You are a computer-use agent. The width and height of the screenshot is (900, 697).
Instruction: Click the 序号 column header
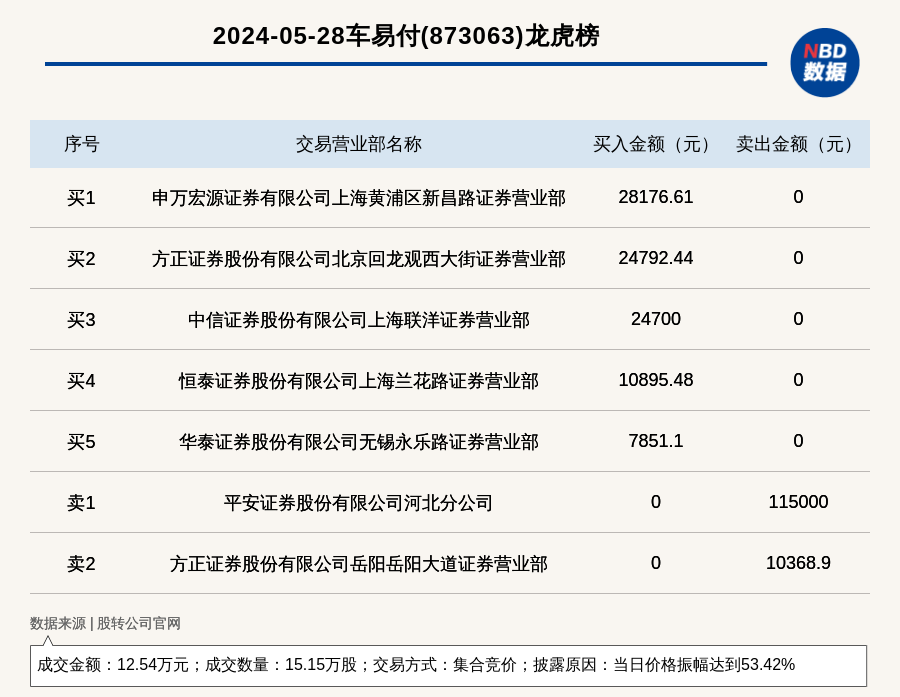tap(82, 144)
